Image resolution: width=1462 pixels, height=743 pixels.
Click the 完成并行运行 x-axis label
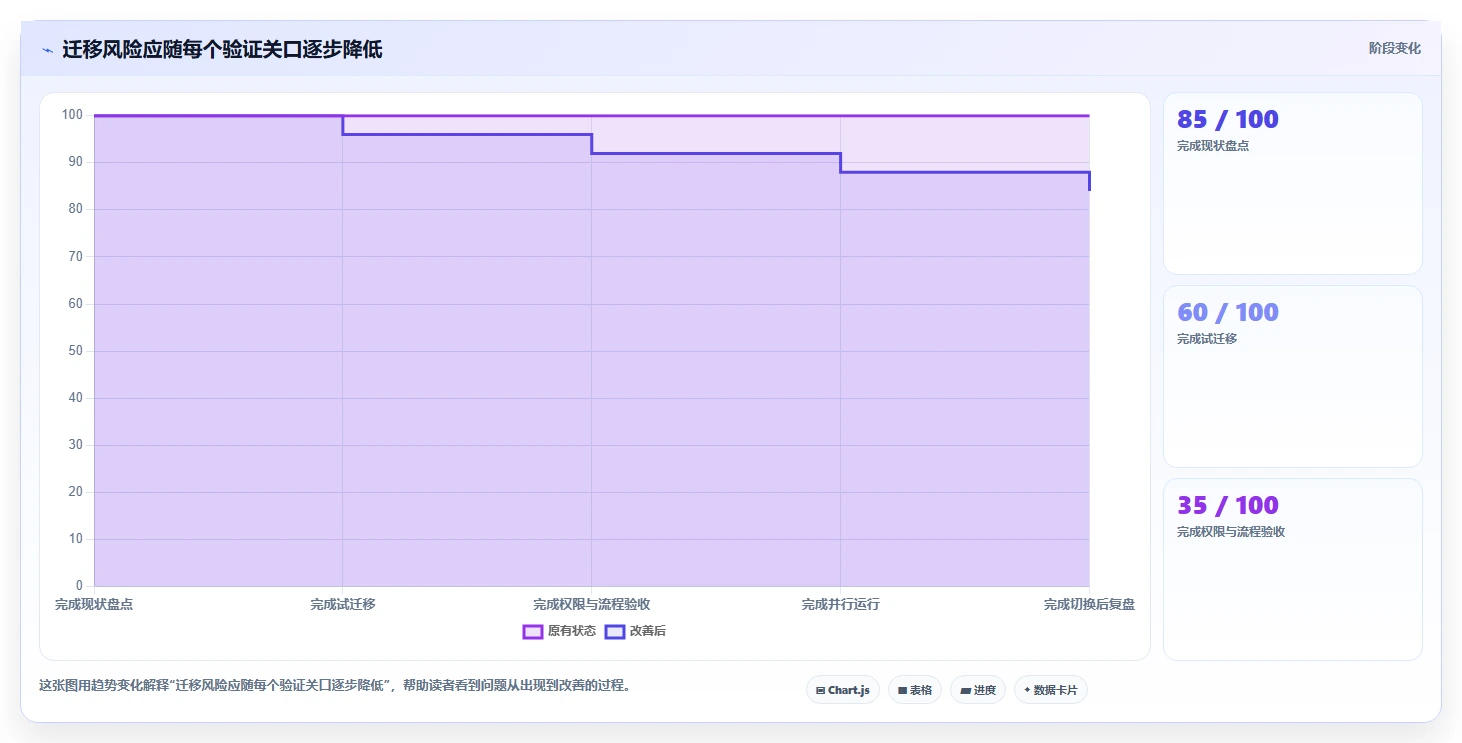pos(841,605)
